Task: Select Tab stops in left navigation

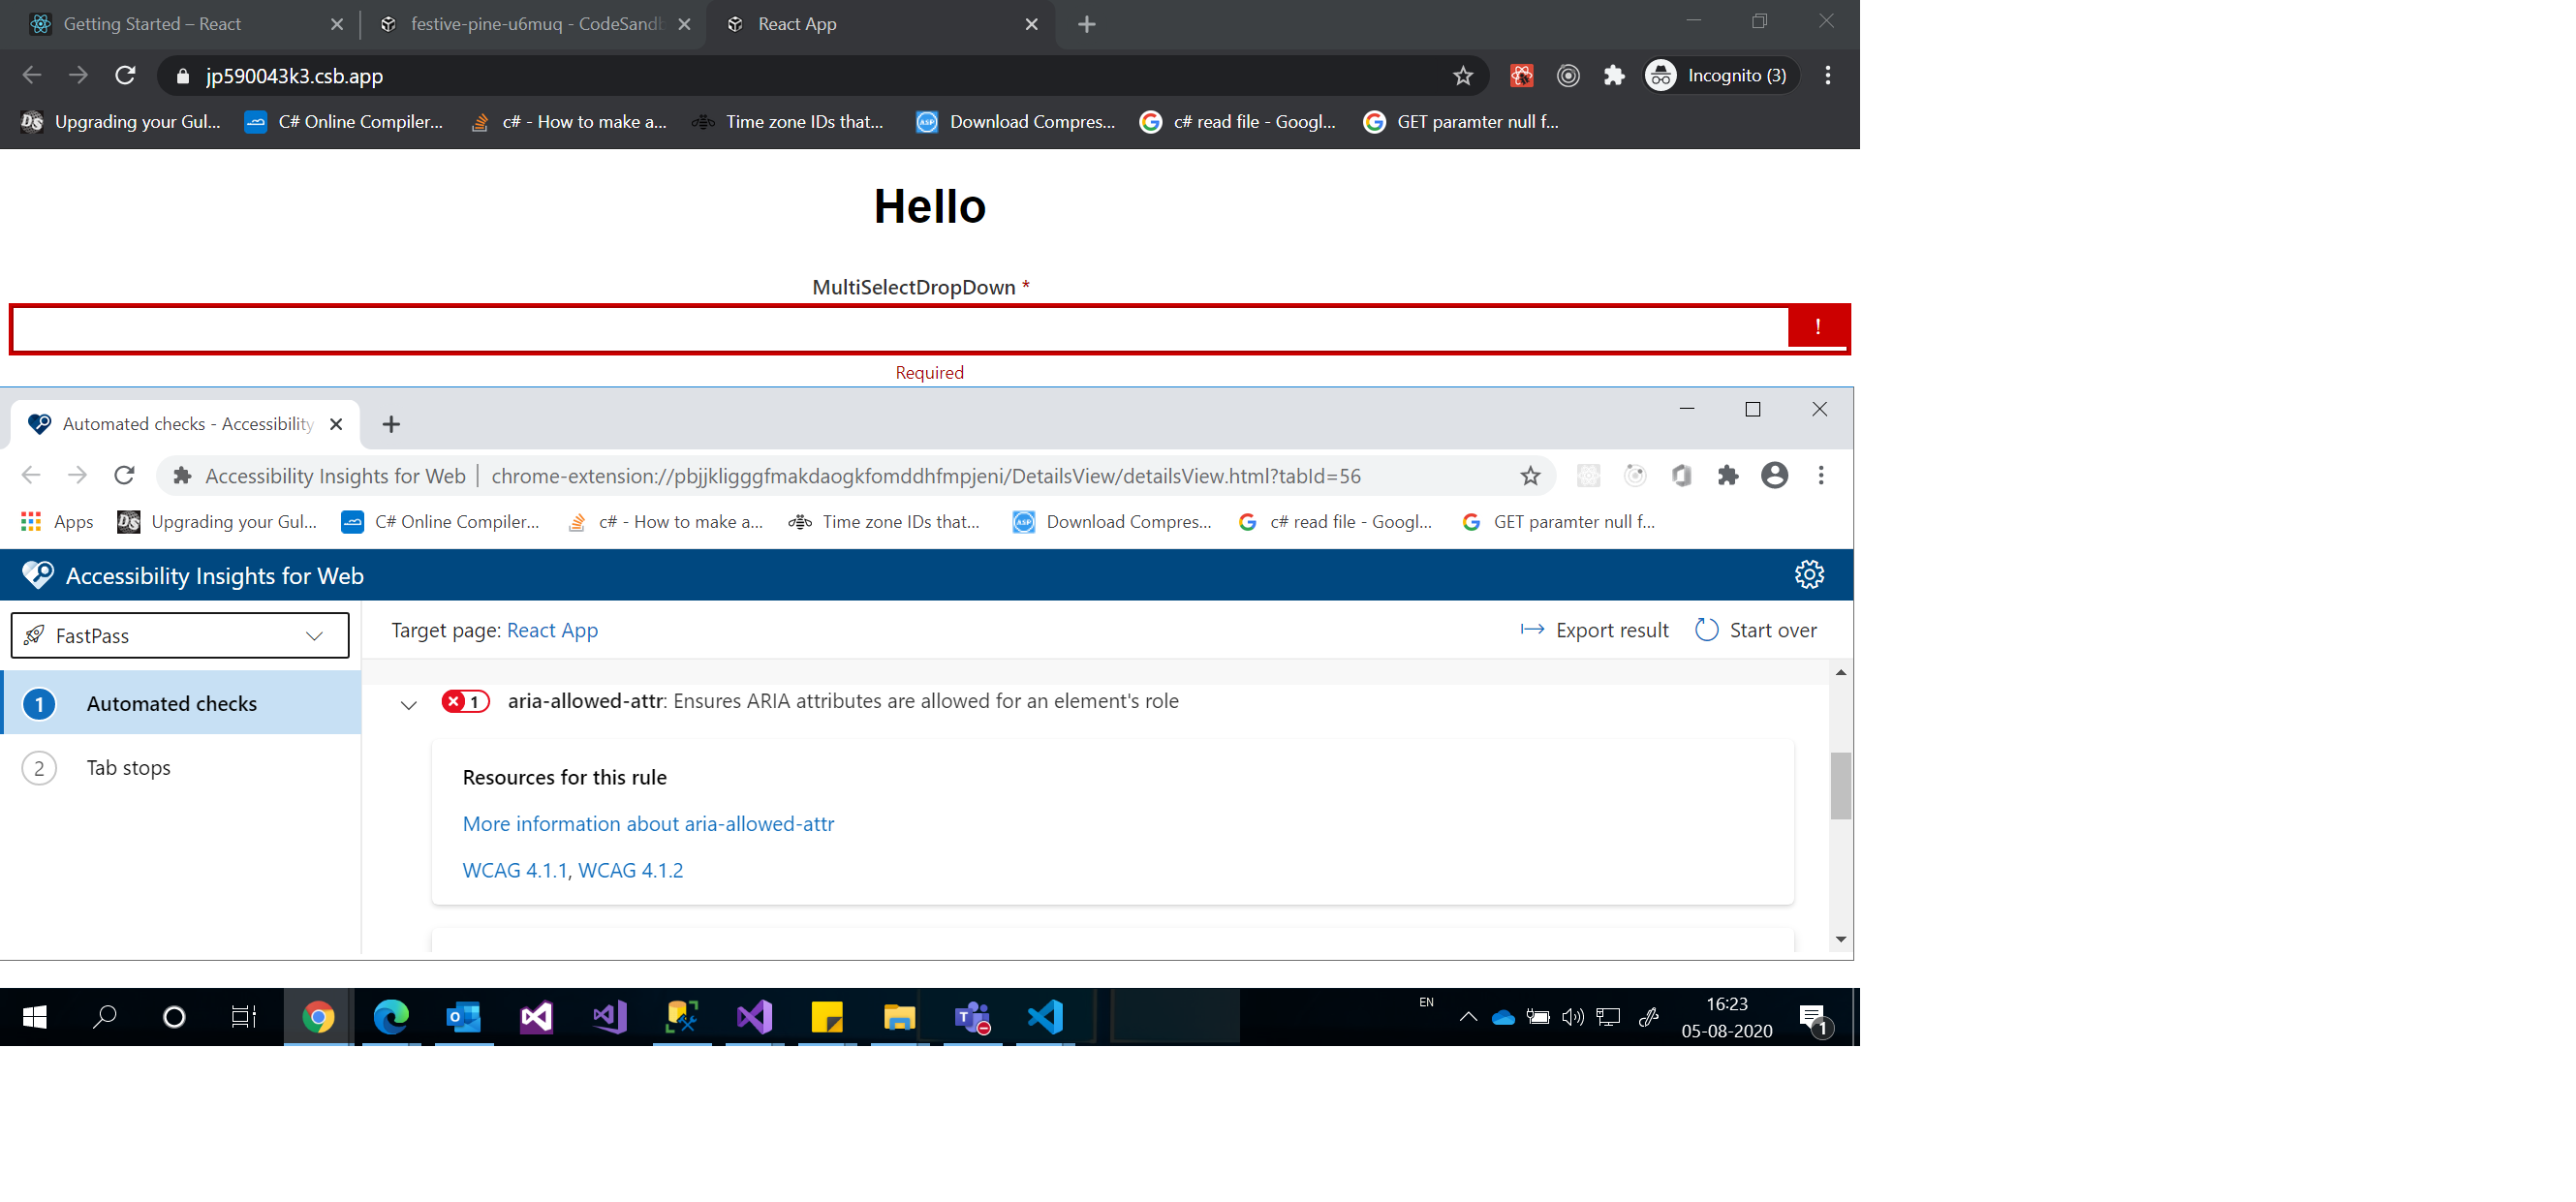Action: pos(128,768)
